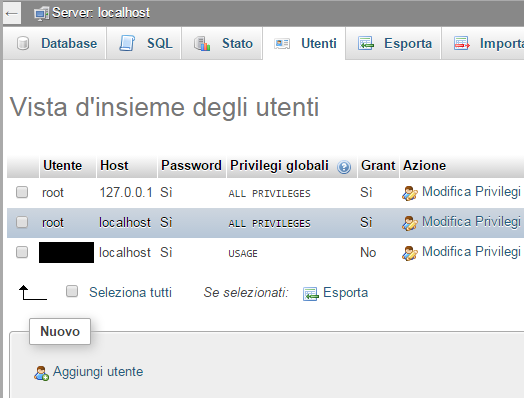Tick the checkbox for root at localhost
Screen dimensions: 524x398
22,222
